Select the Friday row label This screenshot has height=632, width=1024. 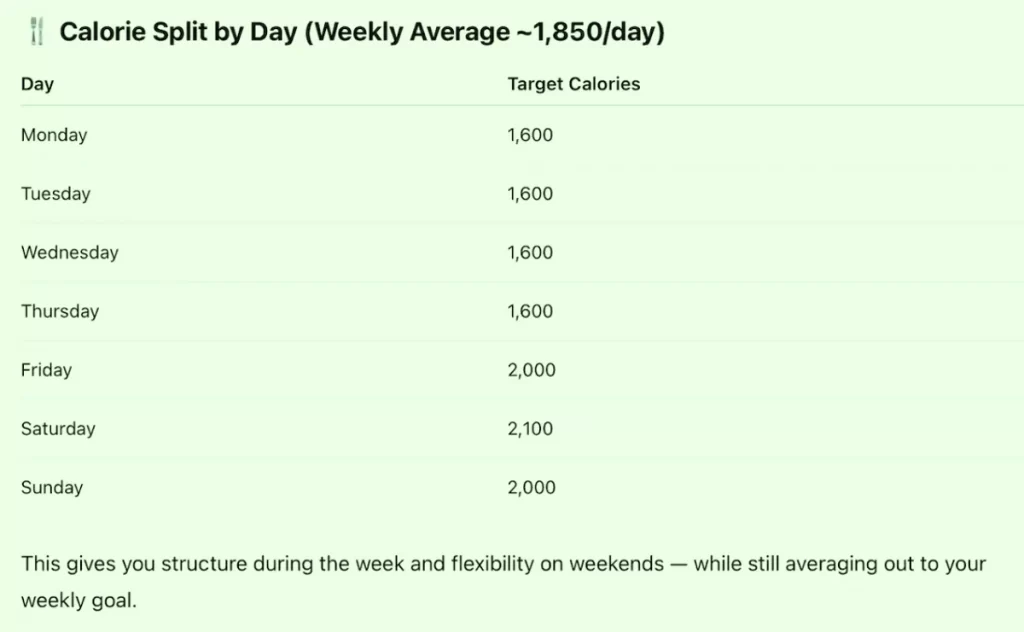coord(46,370)
